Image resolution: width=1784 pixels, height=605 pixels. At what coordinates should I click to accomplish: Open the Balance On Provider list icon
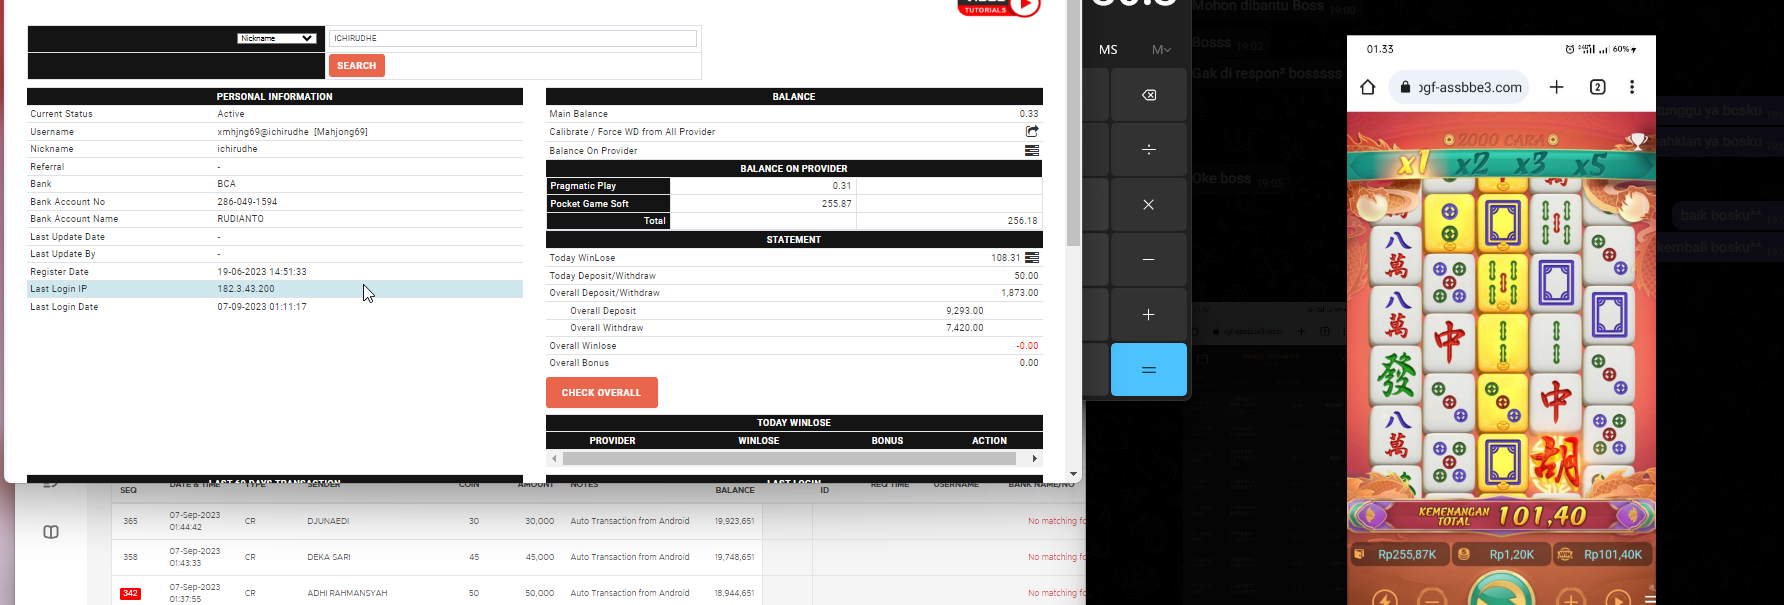pos(1032,151)
